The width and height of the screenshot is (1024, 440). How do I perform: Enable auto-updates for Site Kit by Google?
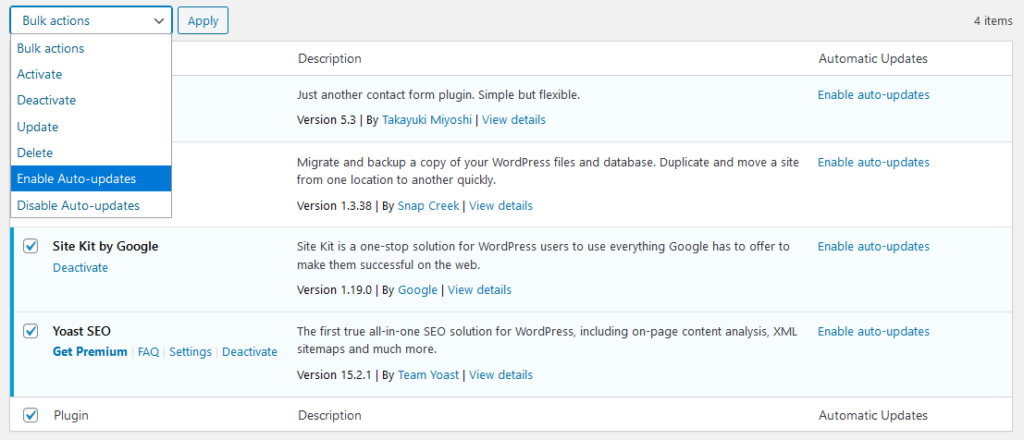click(874, 246)
